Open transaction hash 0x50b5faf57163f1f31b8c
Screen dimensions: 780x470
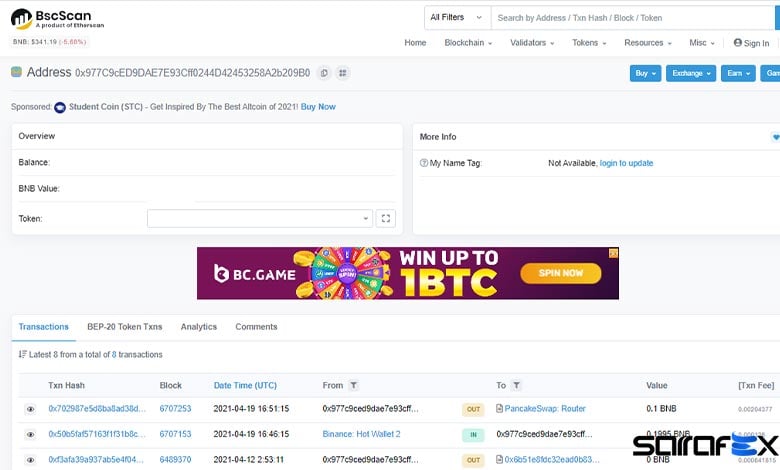coord(97,434)
